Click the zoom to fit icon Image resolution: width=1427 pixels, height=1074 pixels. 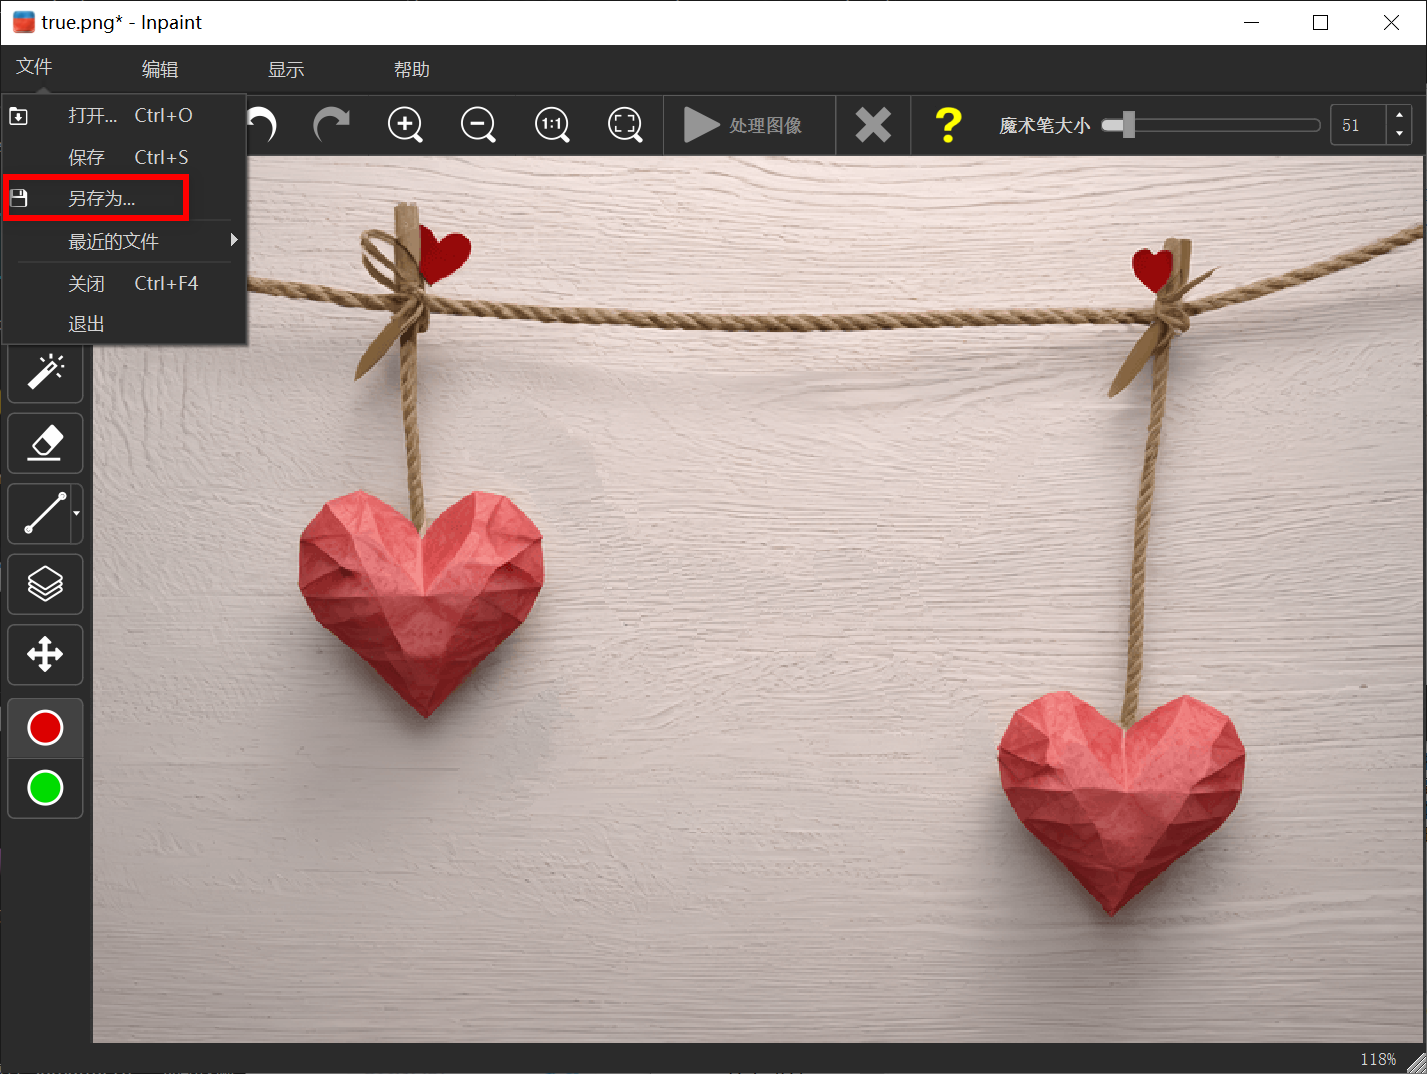point(626,125)
